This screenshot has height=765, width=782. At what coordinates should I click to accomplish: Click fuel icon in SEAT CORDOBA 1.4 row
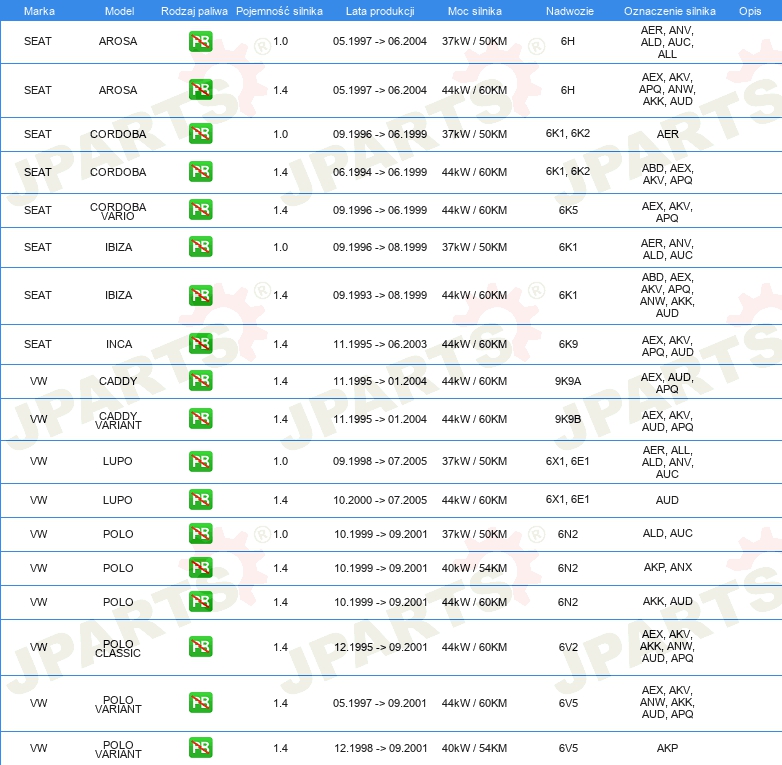(200, 172)
